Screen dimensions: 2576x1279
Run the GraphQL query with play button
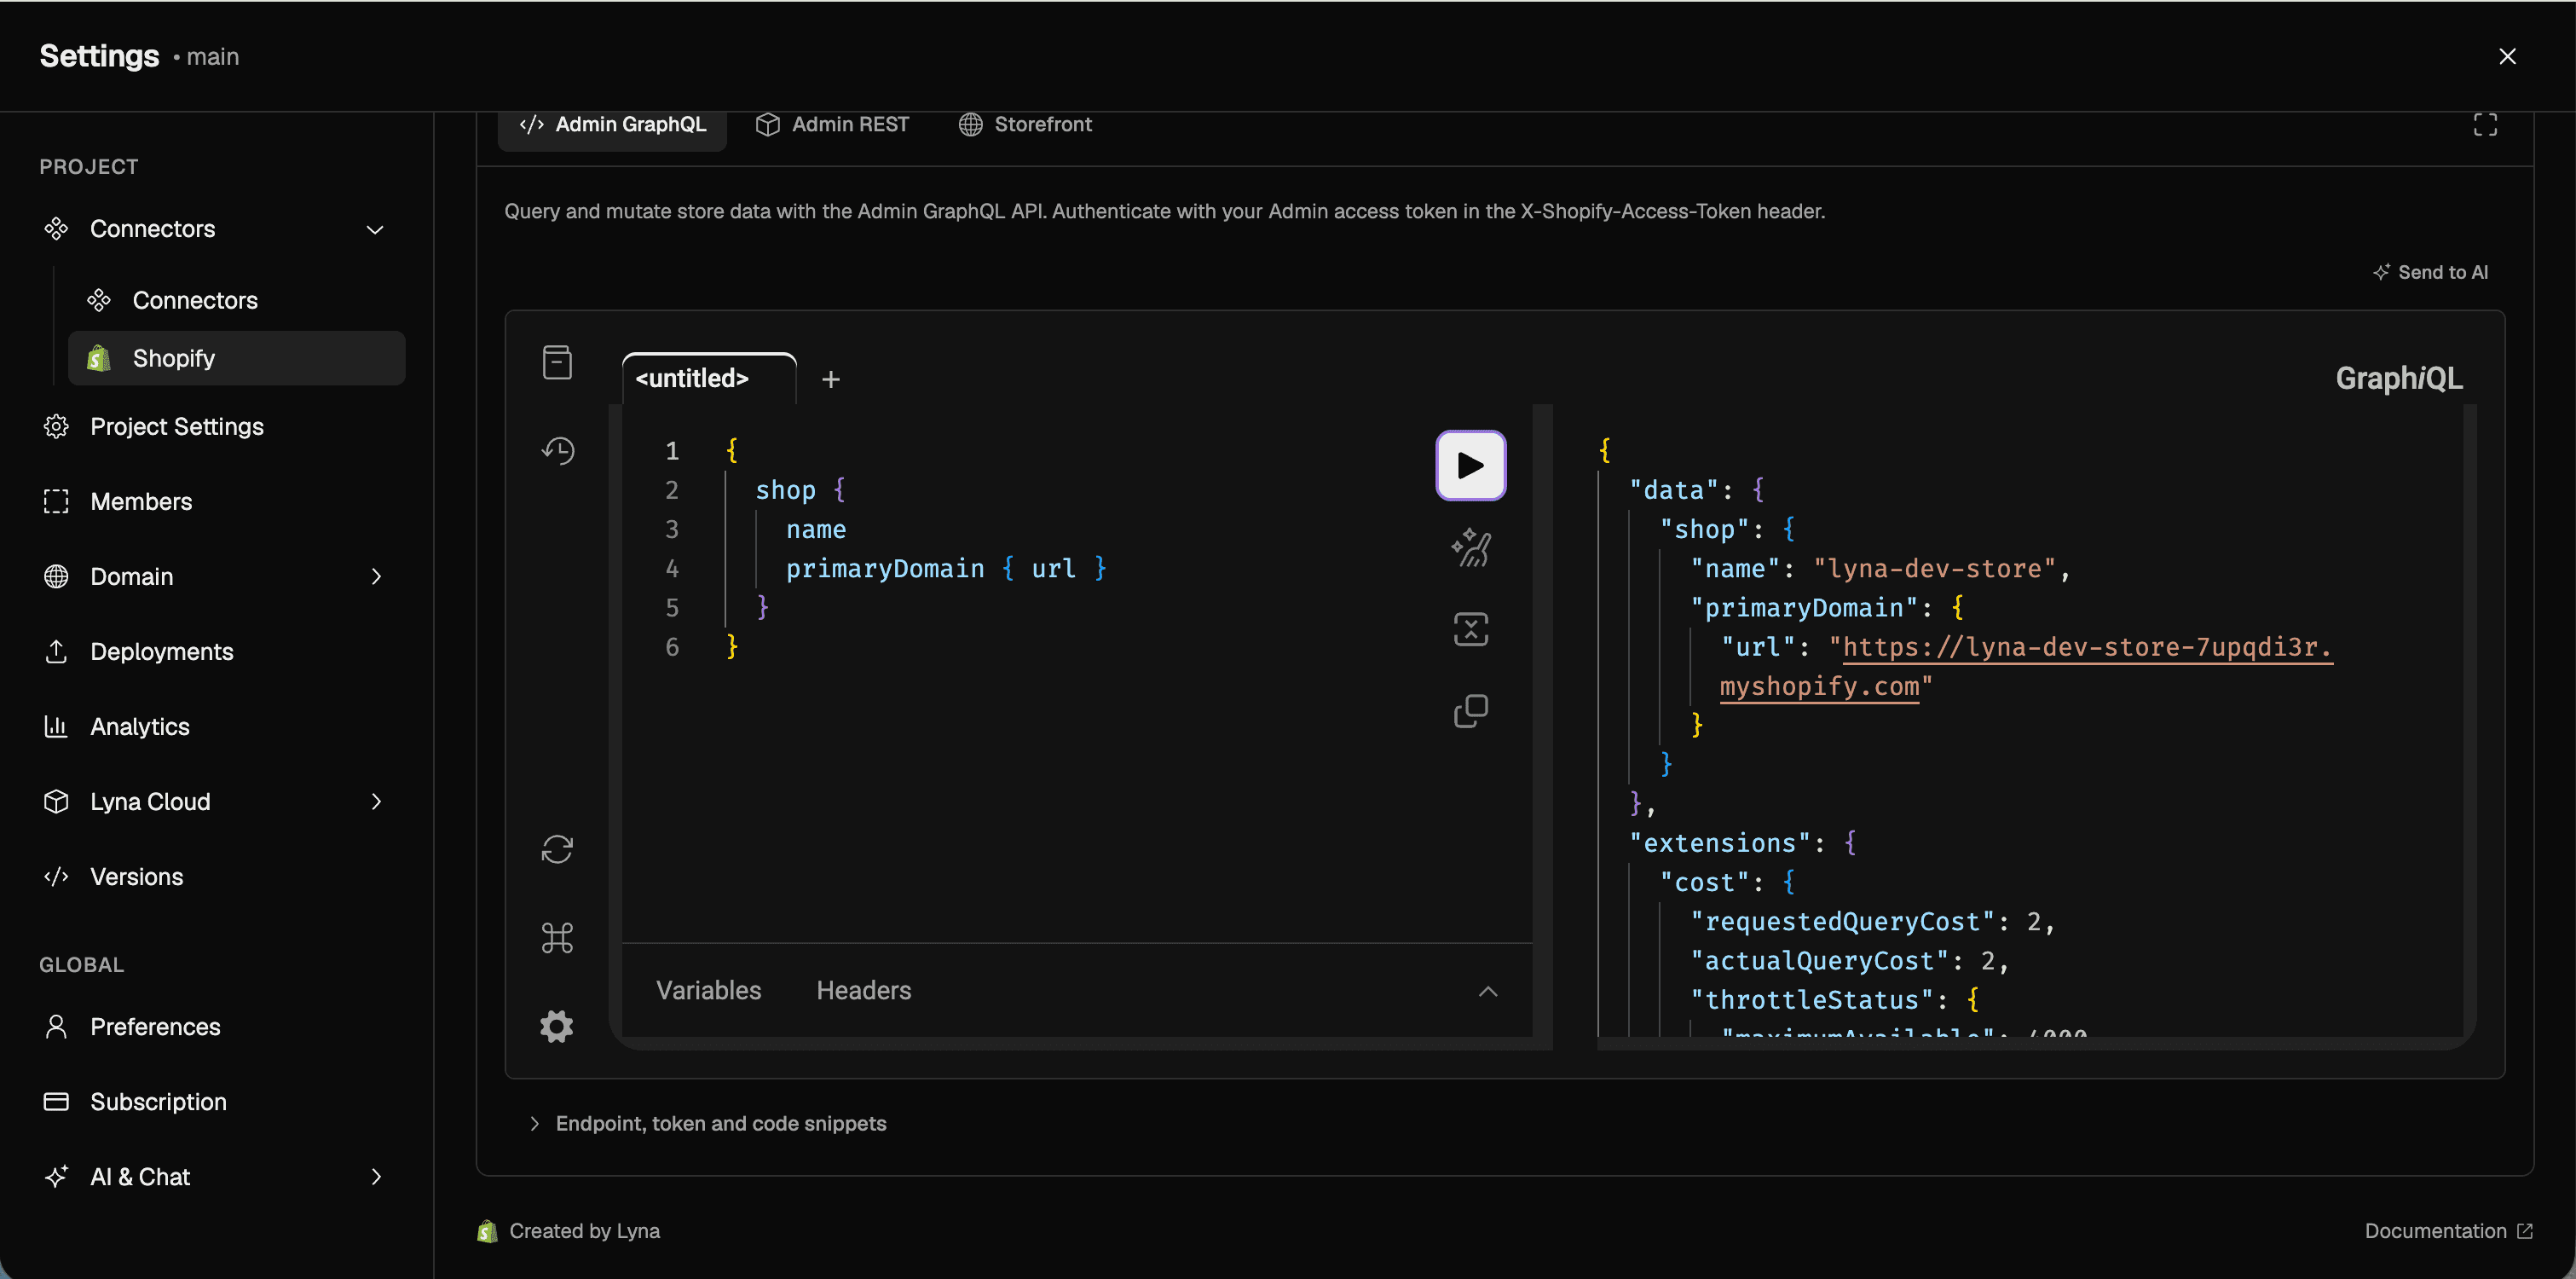[1471, 465]
